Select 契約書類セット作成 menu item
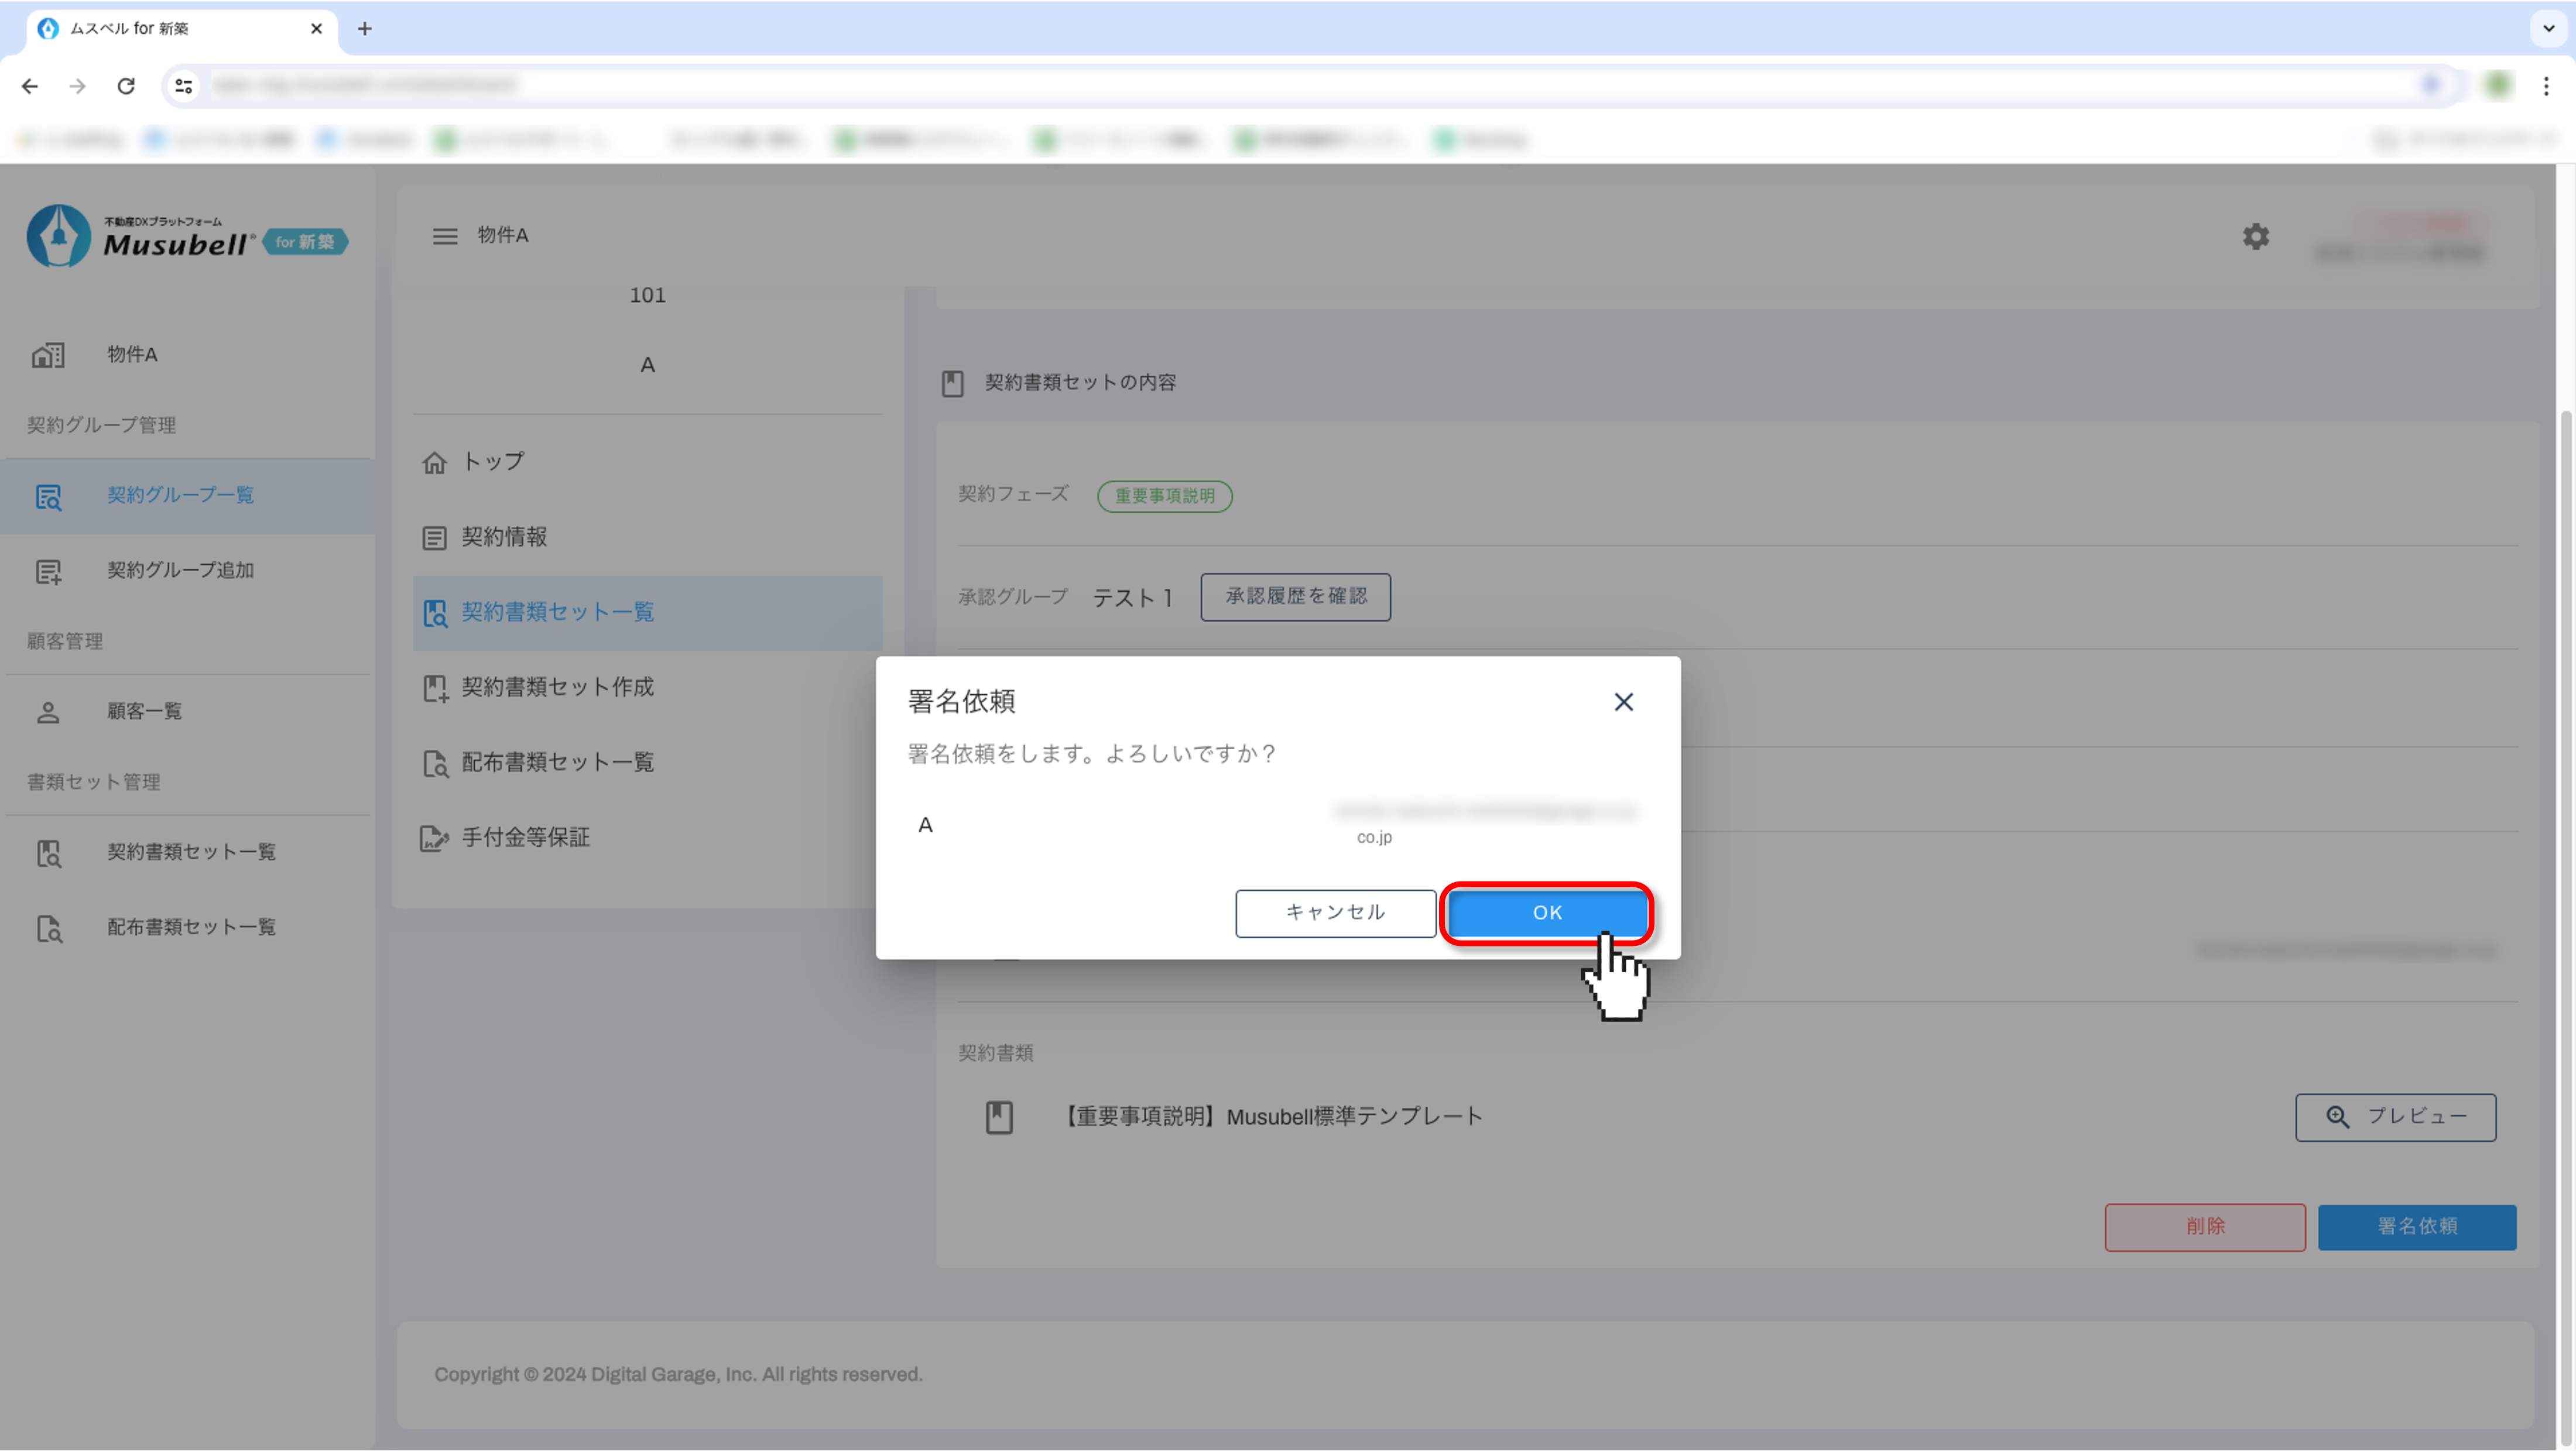Image resolution: width=2576 pixels, height=1451 pixels. pyautogui.click(x=557, y=687)
